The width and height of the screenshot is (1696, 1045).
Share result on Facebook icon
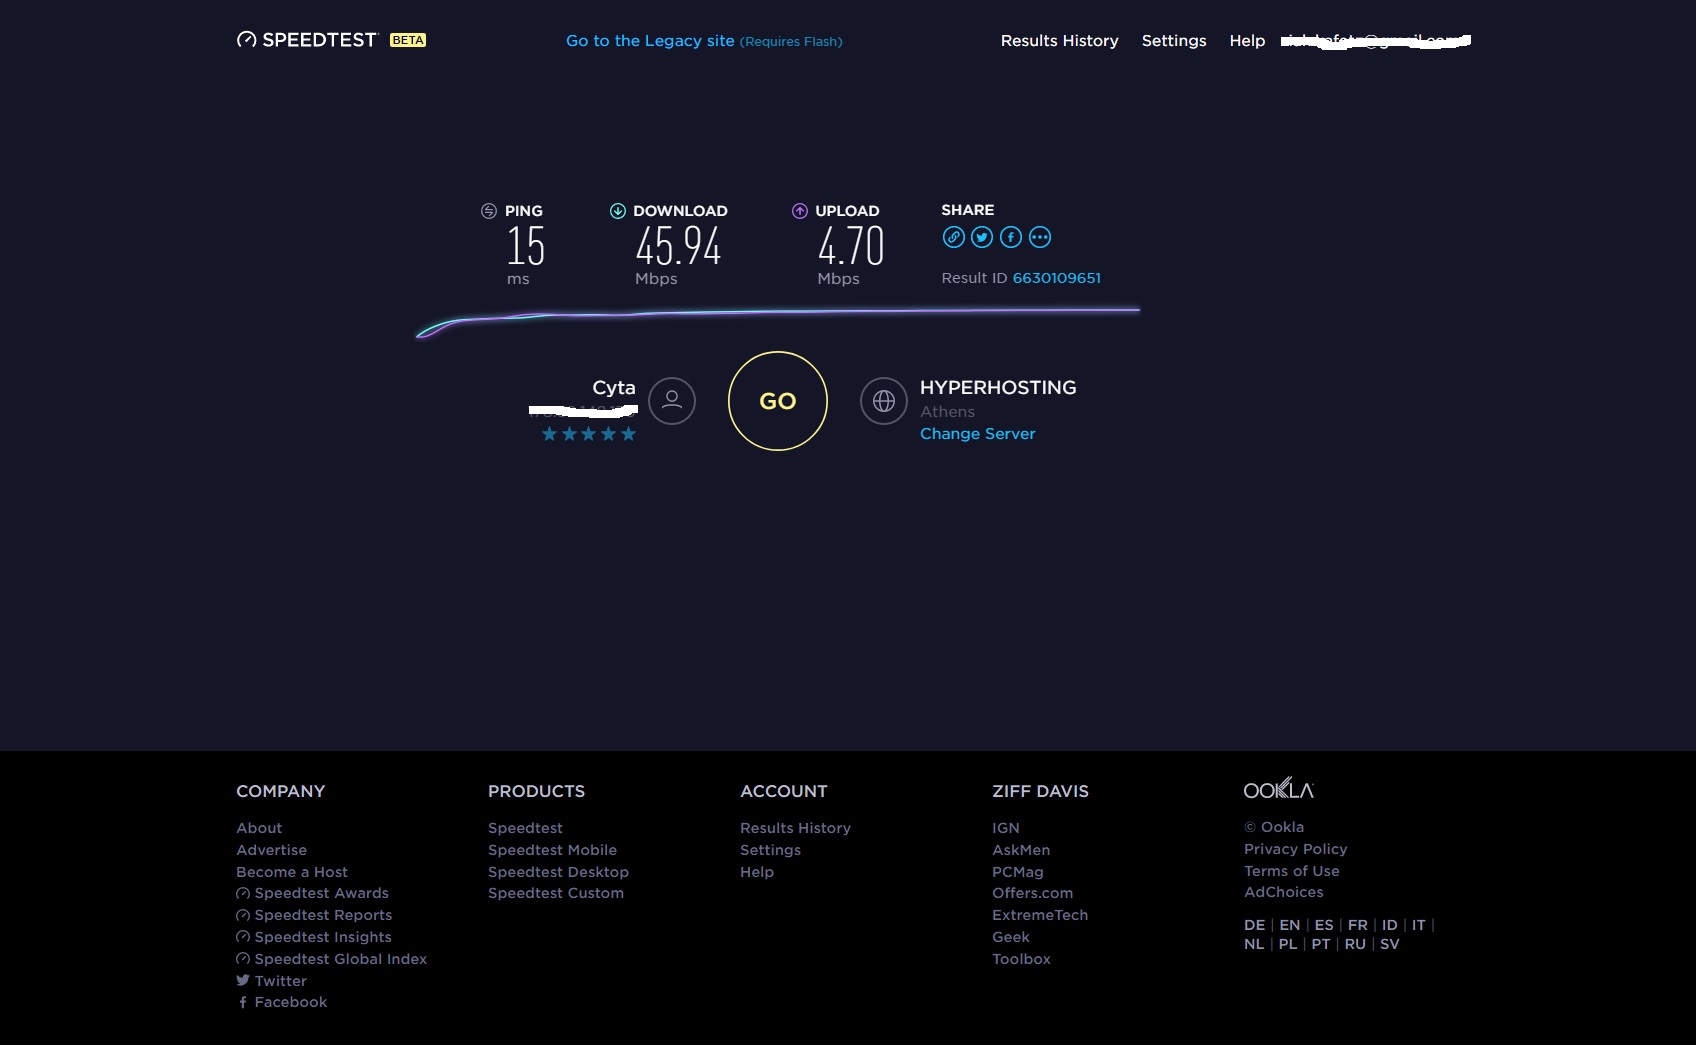click(x=1011, y=237)
